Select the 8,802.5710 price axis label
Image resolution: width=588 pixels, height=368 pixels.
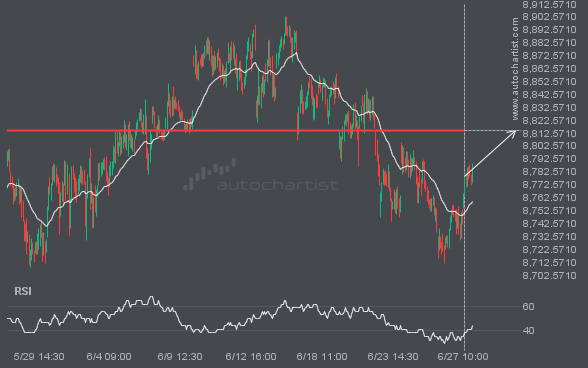coord(549,146)
